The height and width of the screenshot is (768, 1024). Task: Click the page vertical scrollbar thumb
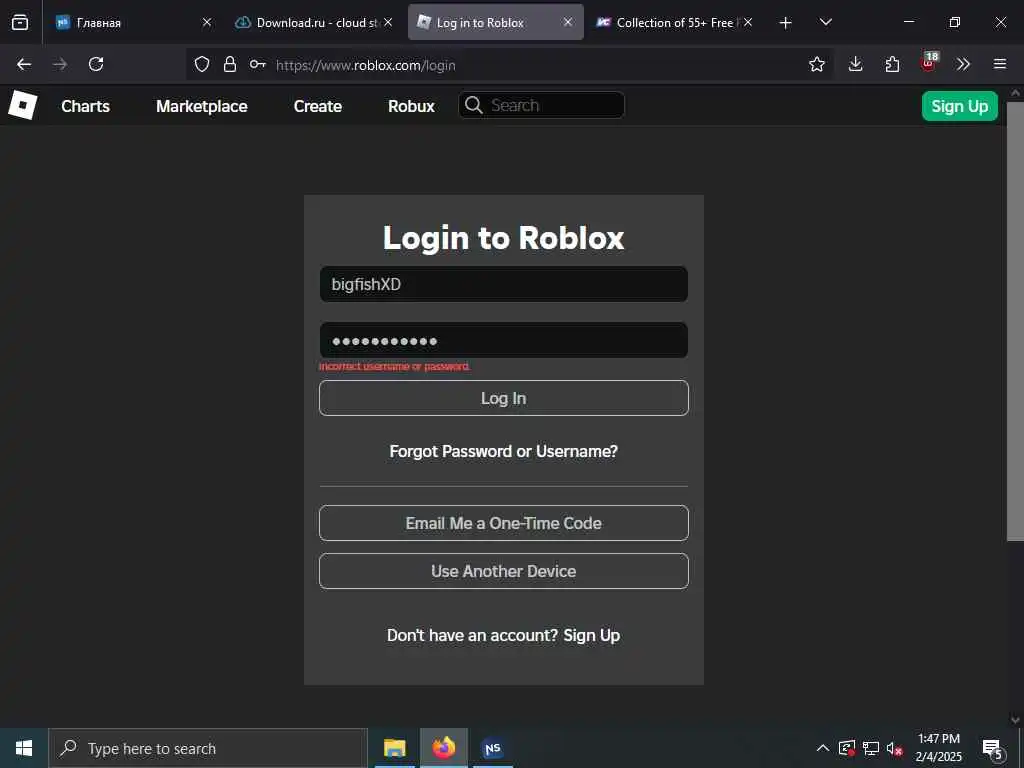(1015, 320)
